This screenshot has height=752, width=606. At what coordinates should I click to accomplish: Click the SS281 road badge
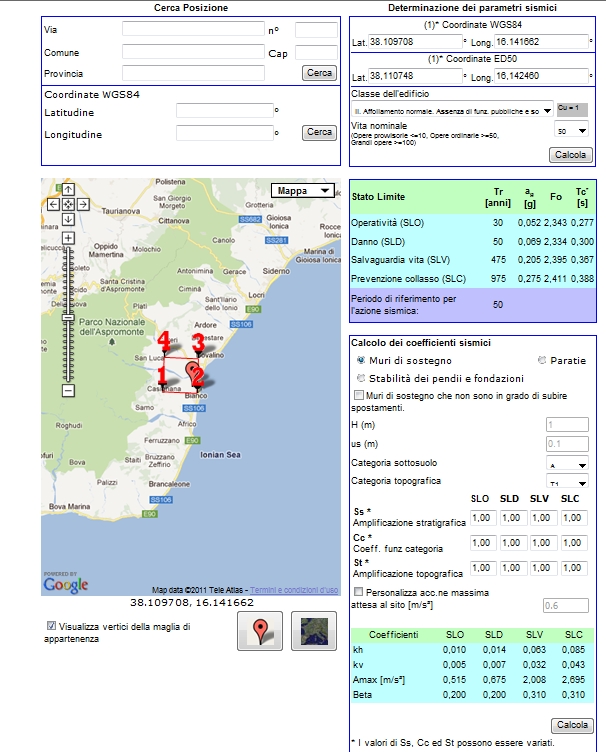tap(276, 240)
